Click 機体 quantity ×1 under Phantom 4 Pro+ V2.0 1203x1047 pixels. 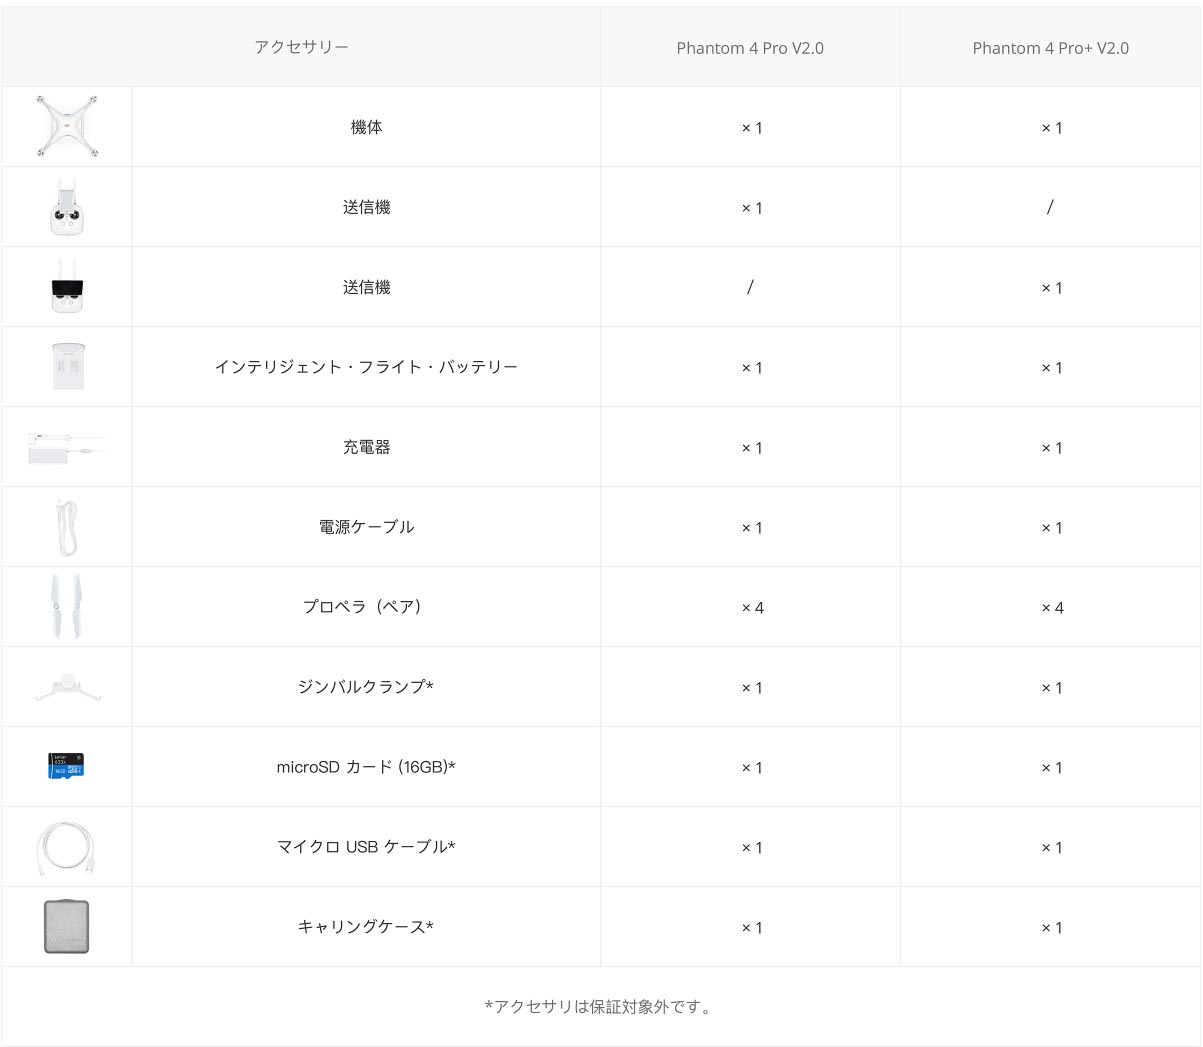pyautogui.click(x=1051, y=128)
